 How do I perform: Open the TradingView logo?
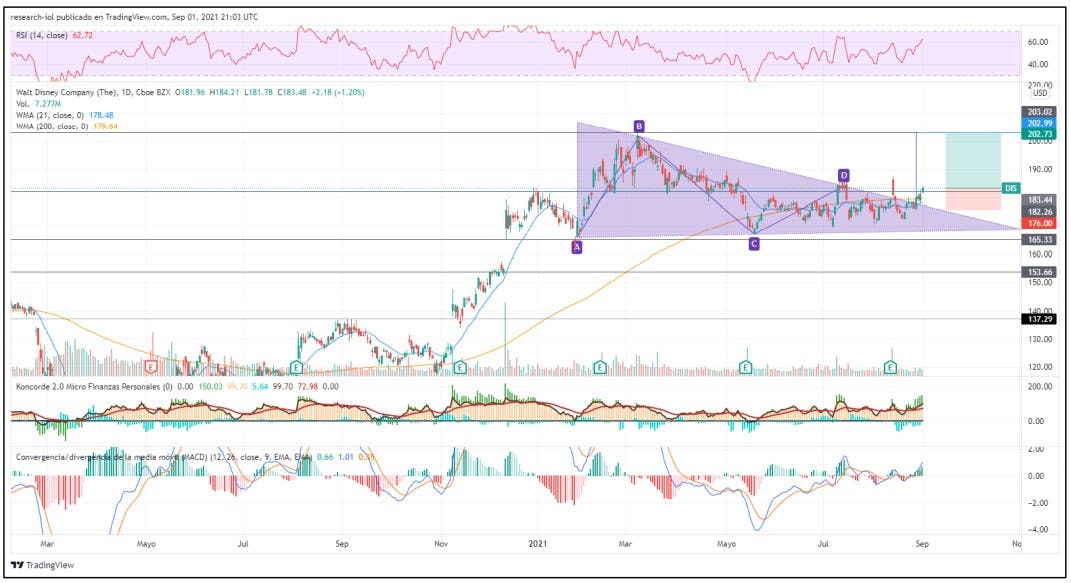[42, 565]
